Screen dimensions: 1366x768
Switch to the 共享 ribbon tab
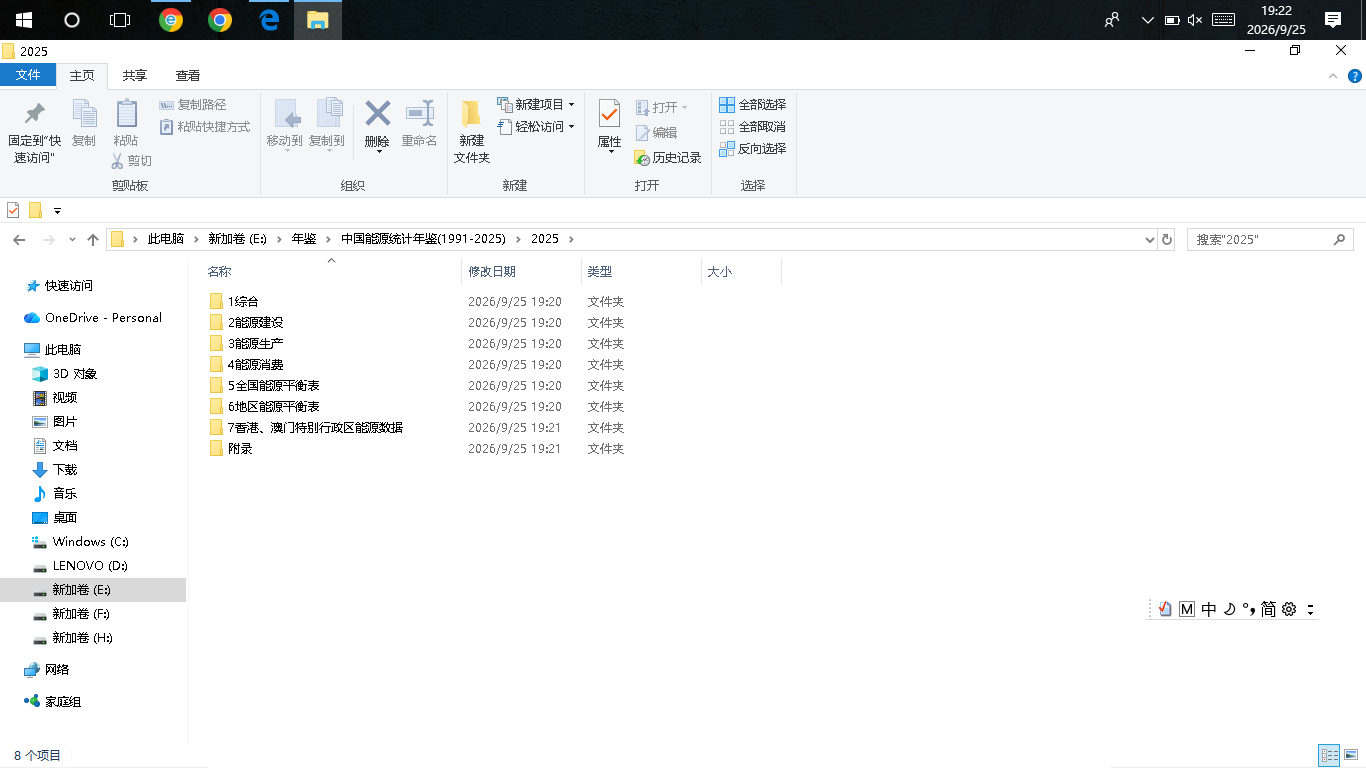click(135, 76)
